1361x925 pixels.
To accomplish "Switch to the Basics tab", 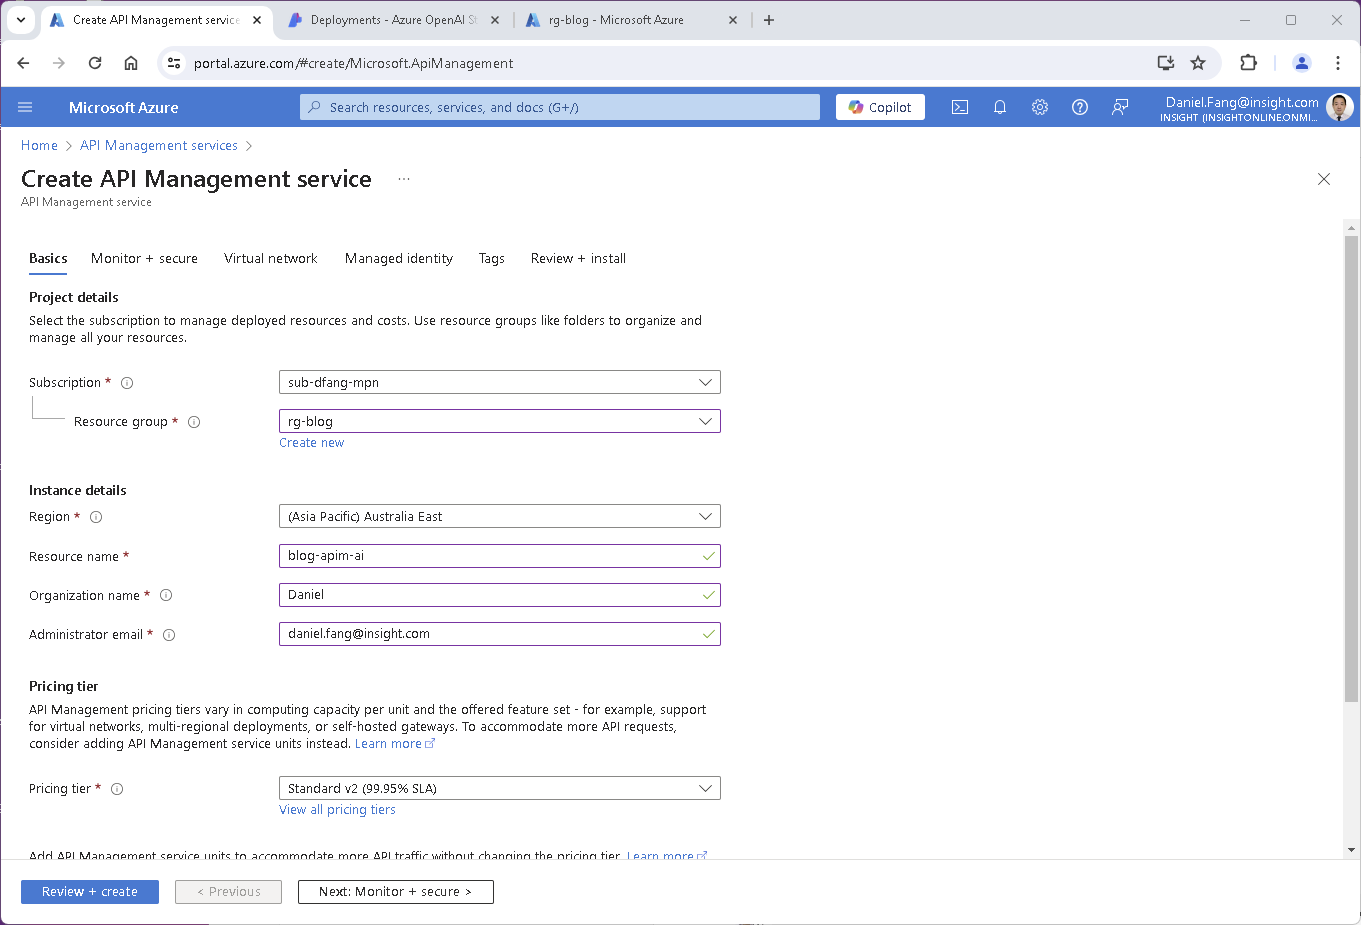I will coord(48,258).
